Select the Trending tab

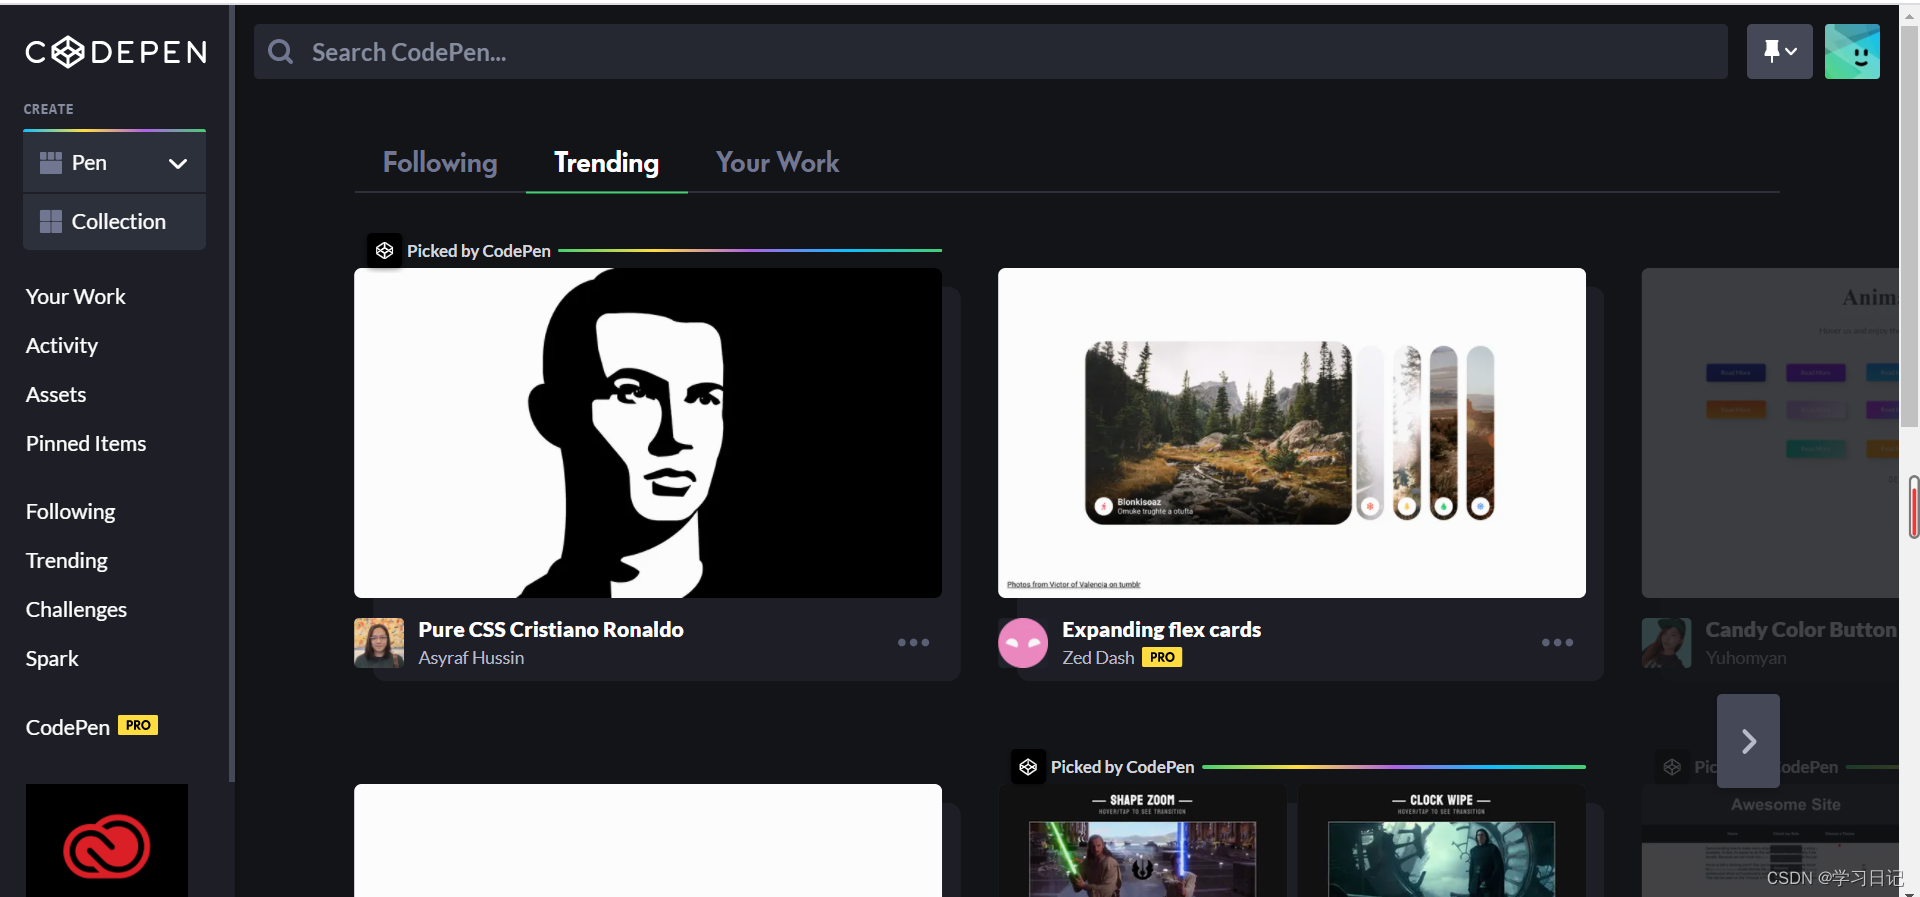pyautogui.click(x=606, y=162)
